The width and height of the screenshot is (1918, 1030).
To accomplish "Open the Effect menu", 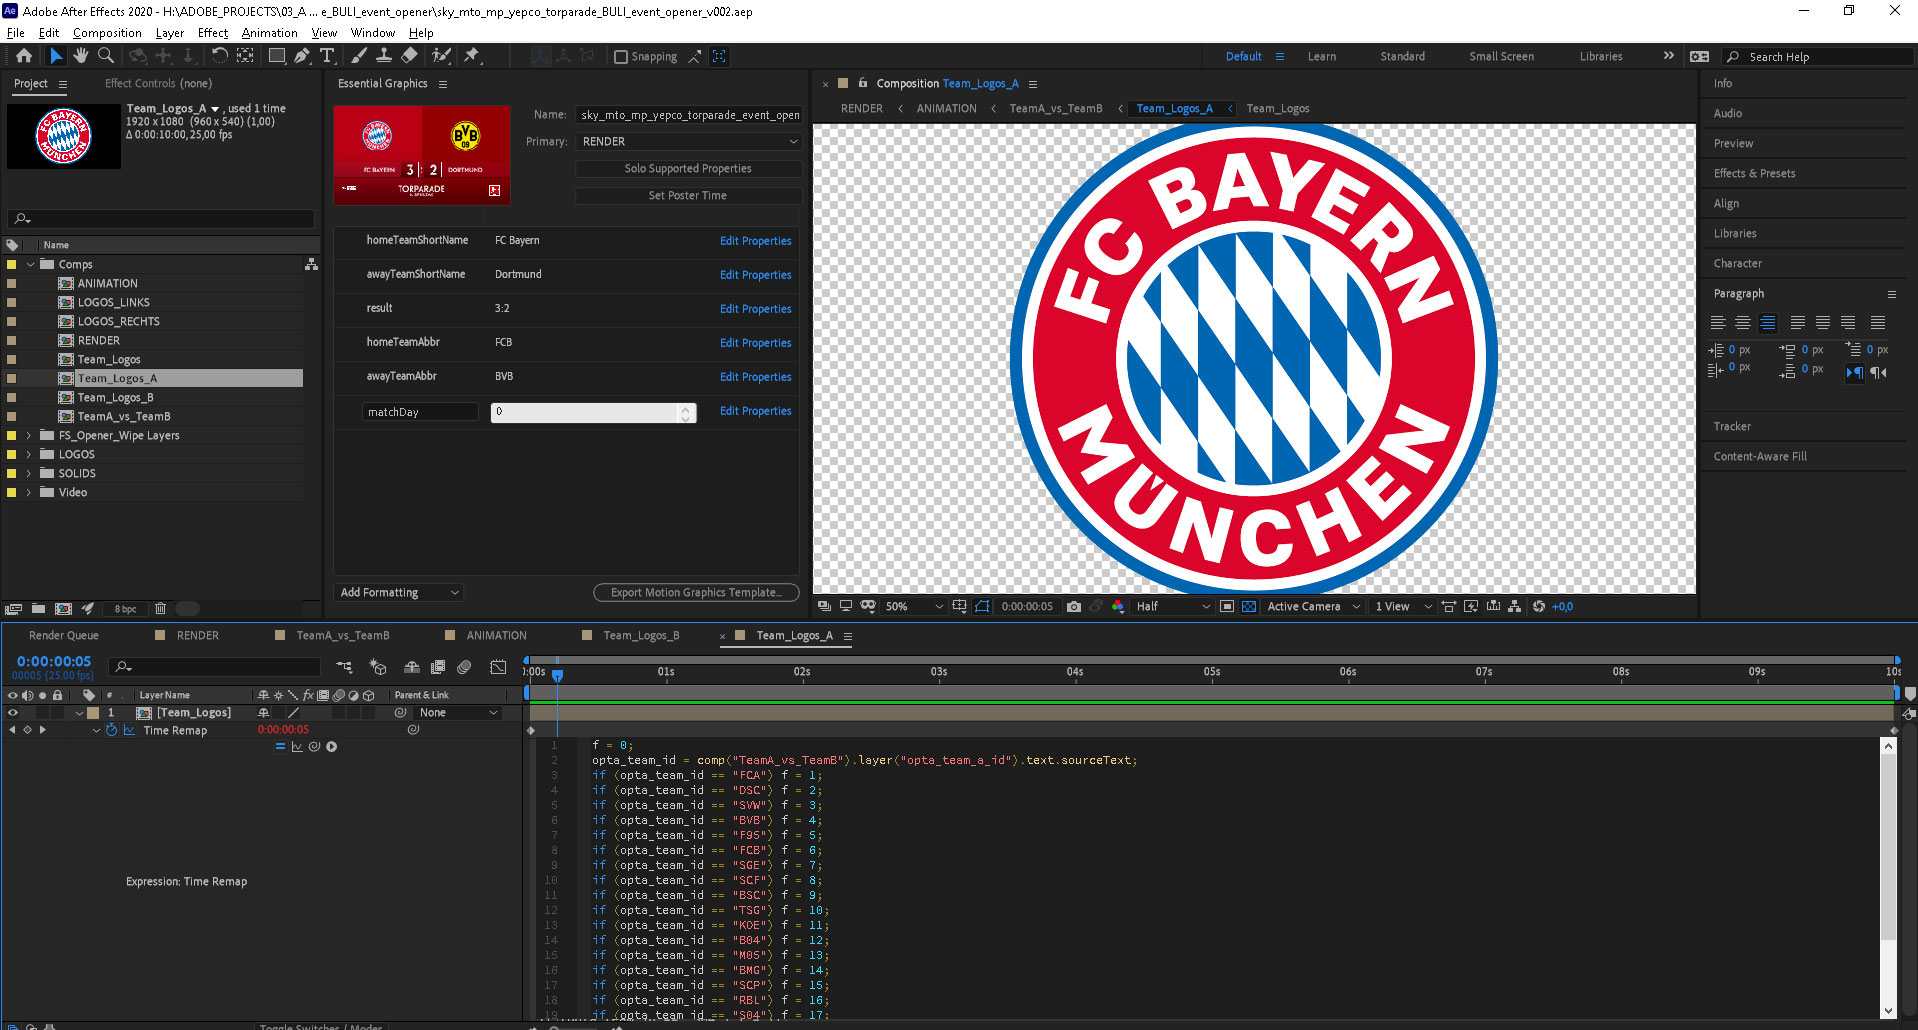I will (x=212, y=33).
